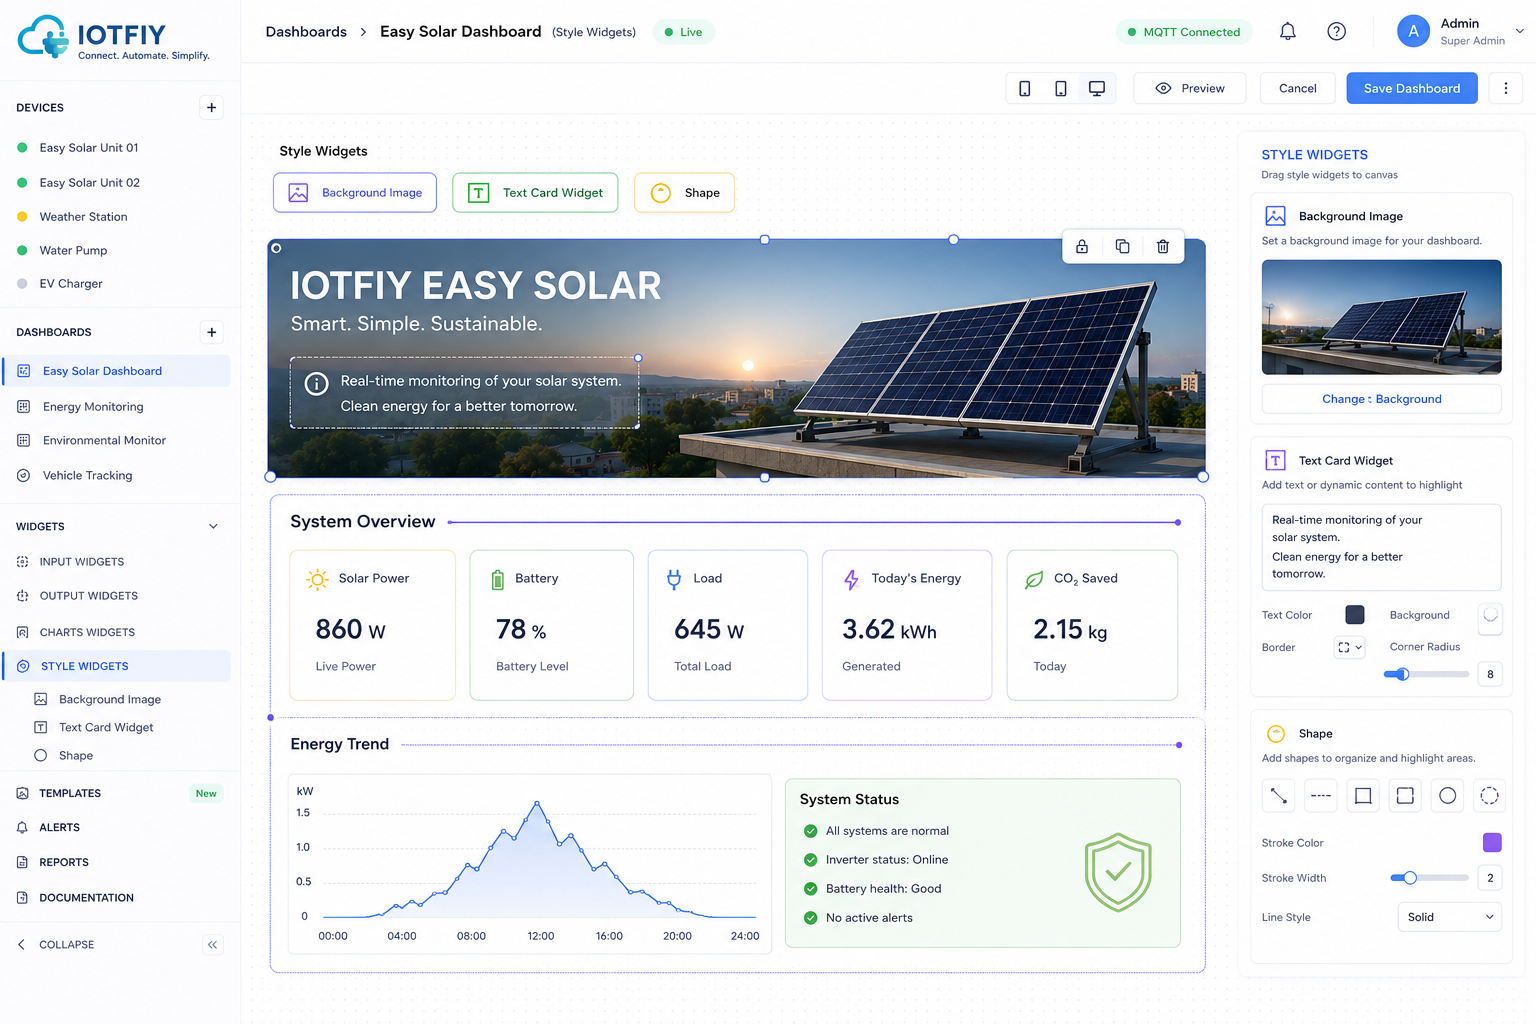
Task: Open the three-dot more options menu
Action: point(1506,89)
